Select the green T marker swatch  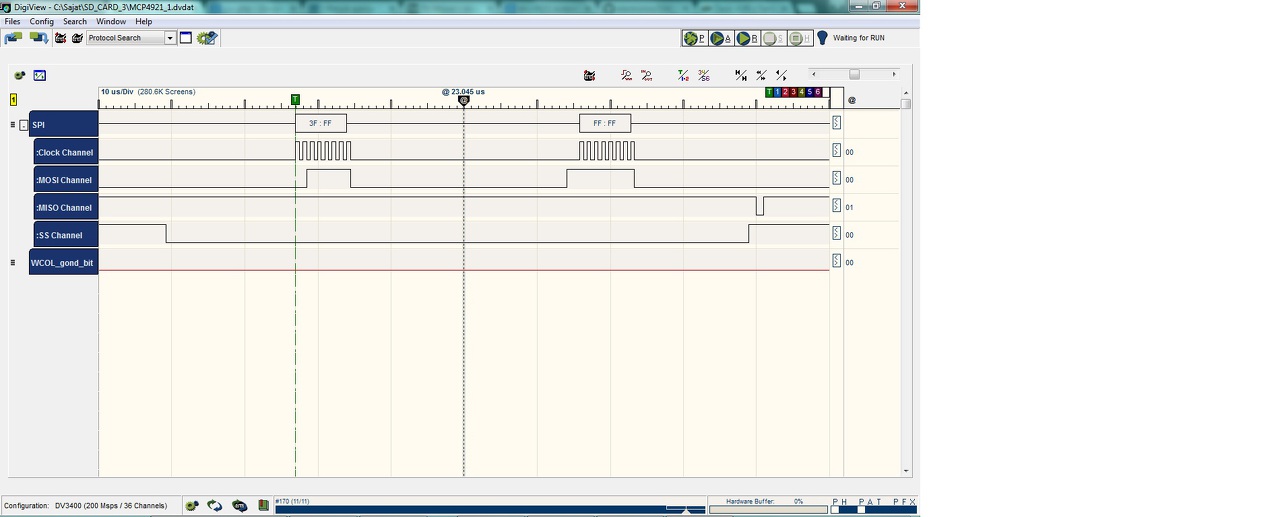click(769, 92)
